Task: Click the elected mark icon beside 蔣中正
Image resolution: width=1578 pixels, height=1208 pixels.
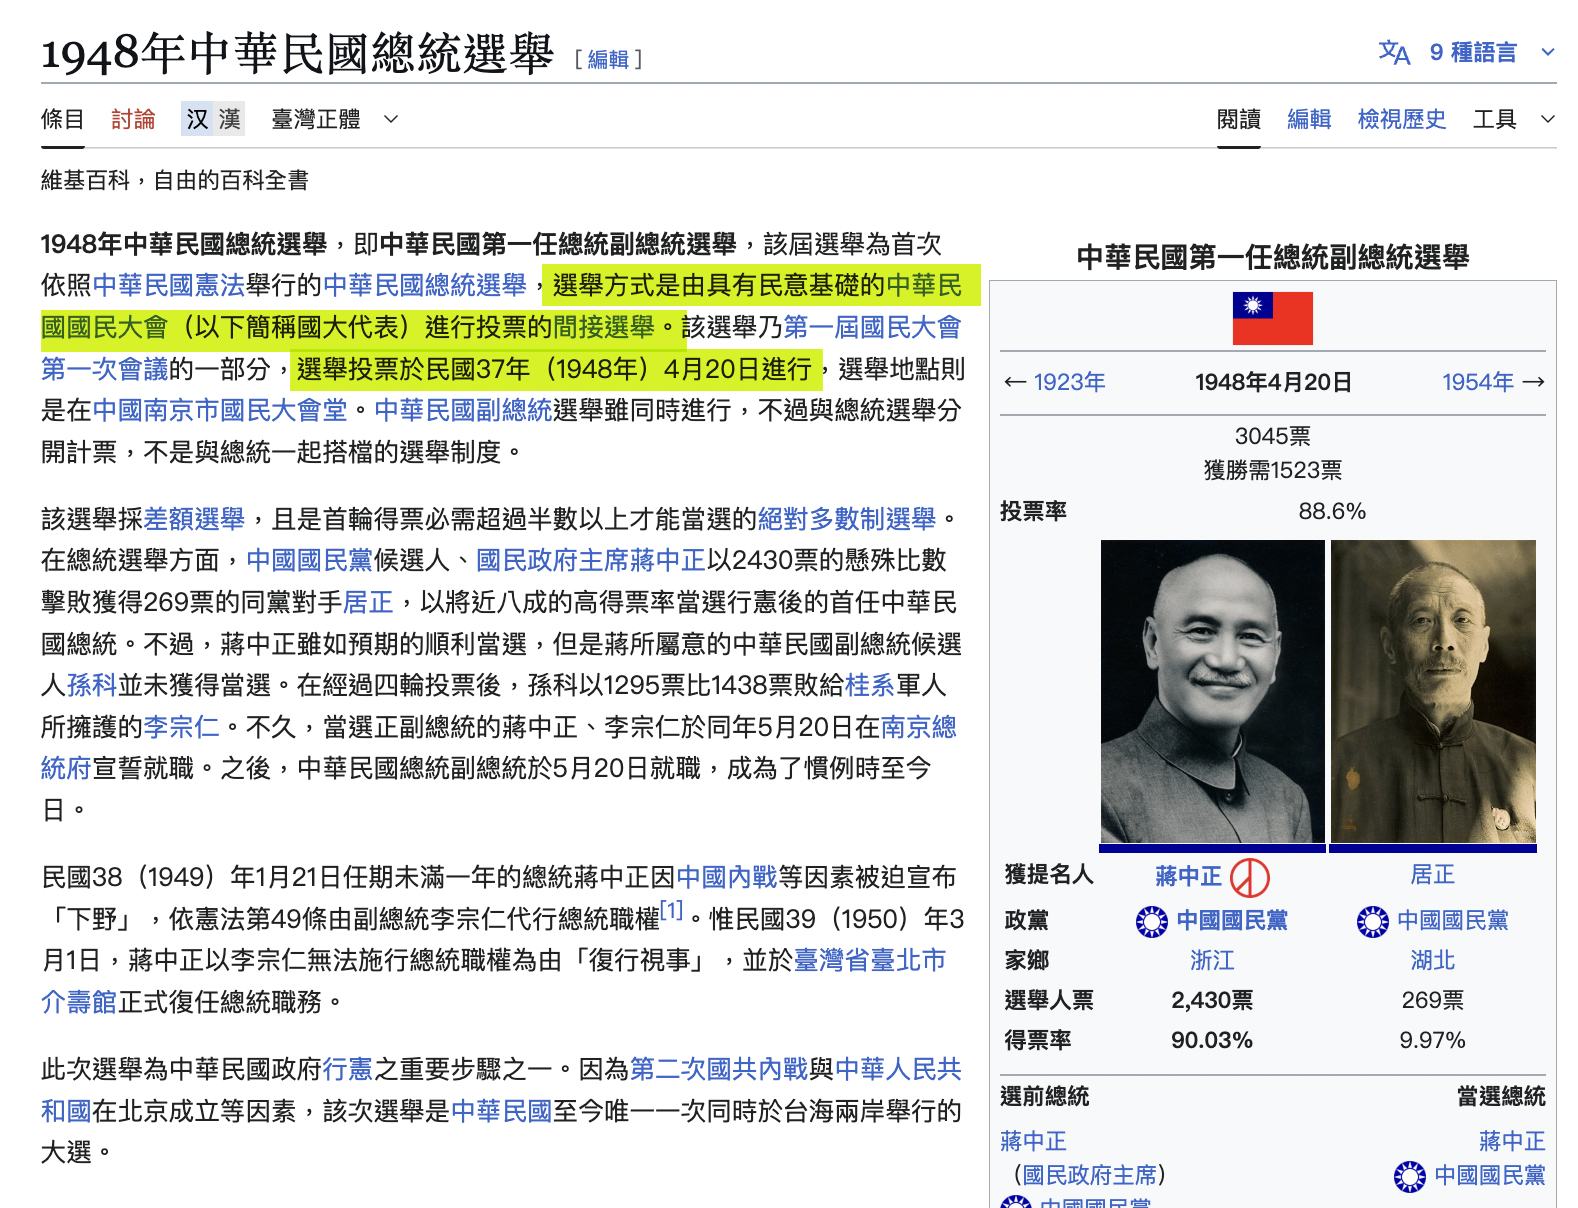Action: click(x=1249, y=878)
